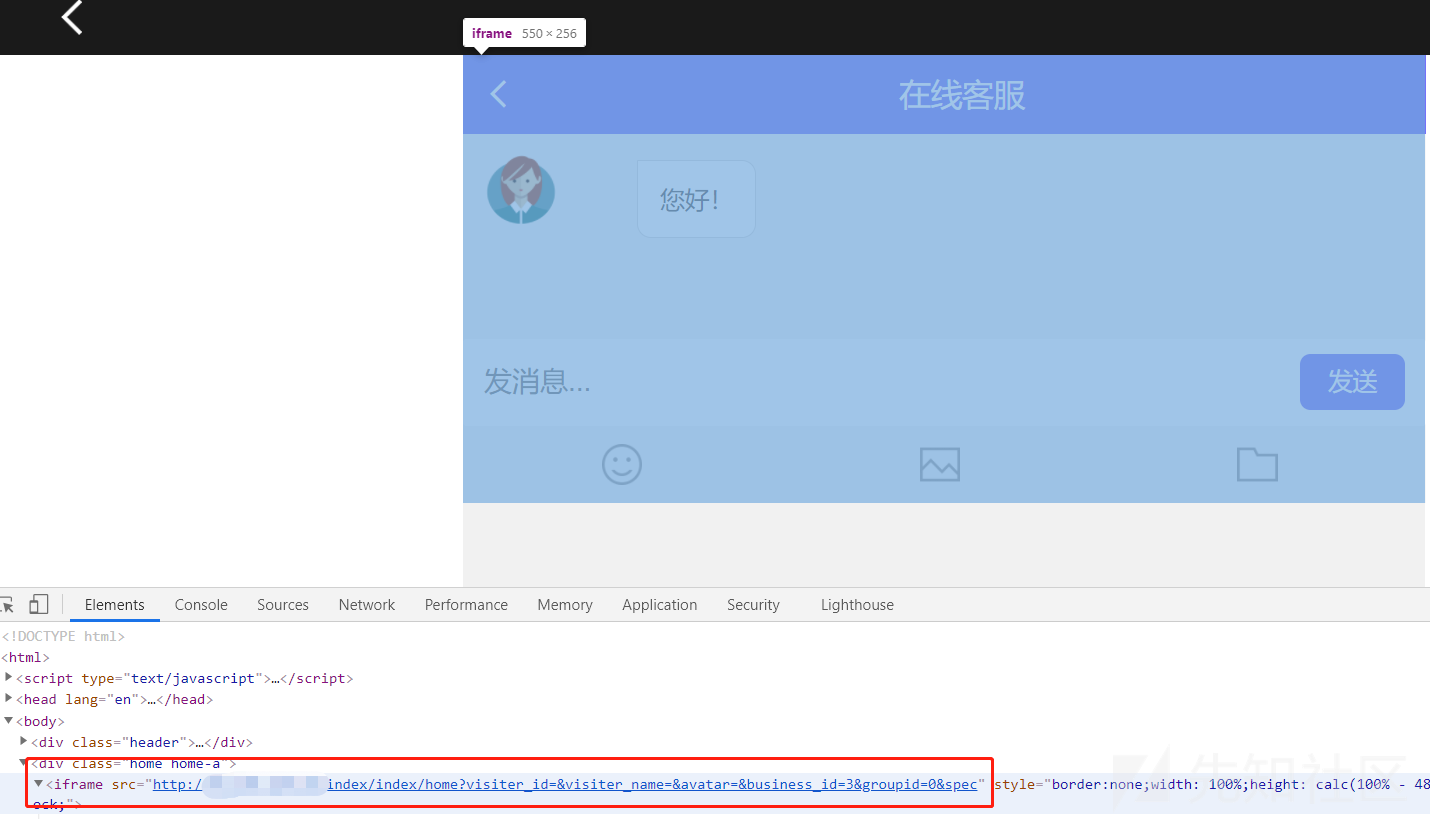Select the div class="header" element
The height and width of the screenshot is (819, 1430).
pyautogui.click(x=142, y=742)
